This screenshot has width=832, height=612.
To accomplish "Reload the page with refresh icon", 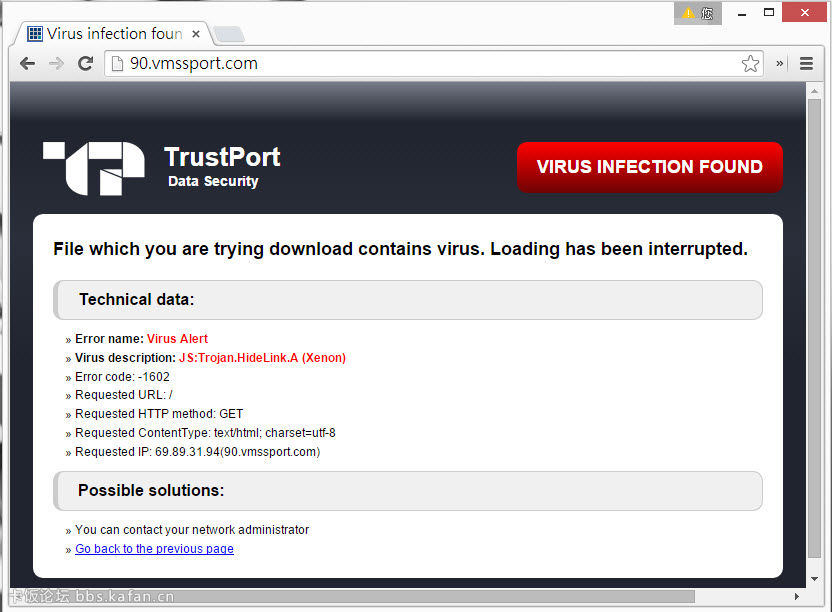I will (x=85, y=64).
